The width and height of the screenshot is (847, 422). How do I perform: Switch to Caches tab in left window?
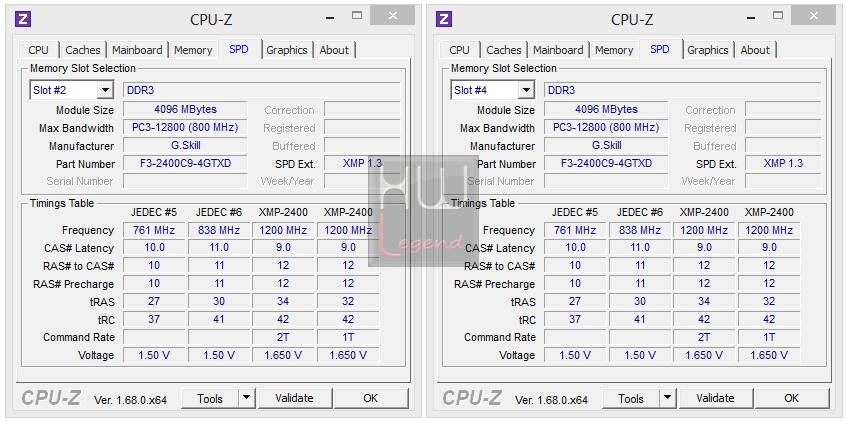tap(83, 50)
